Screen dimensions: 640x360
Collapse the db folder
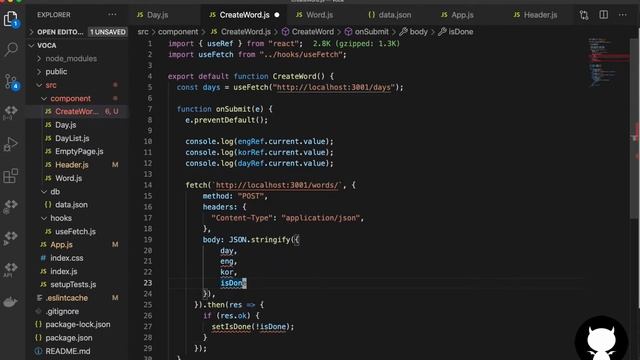(55, 191)
